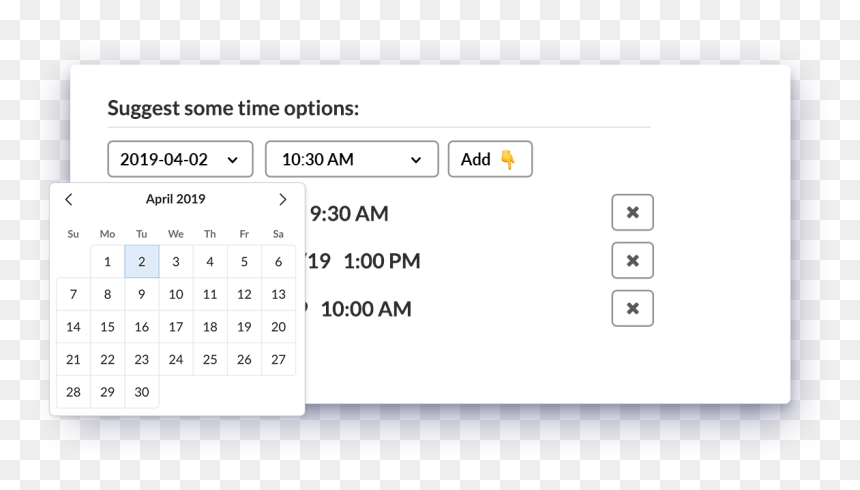Remove the 10:00 AM time option
860x490 pixels.
point(632,308)
